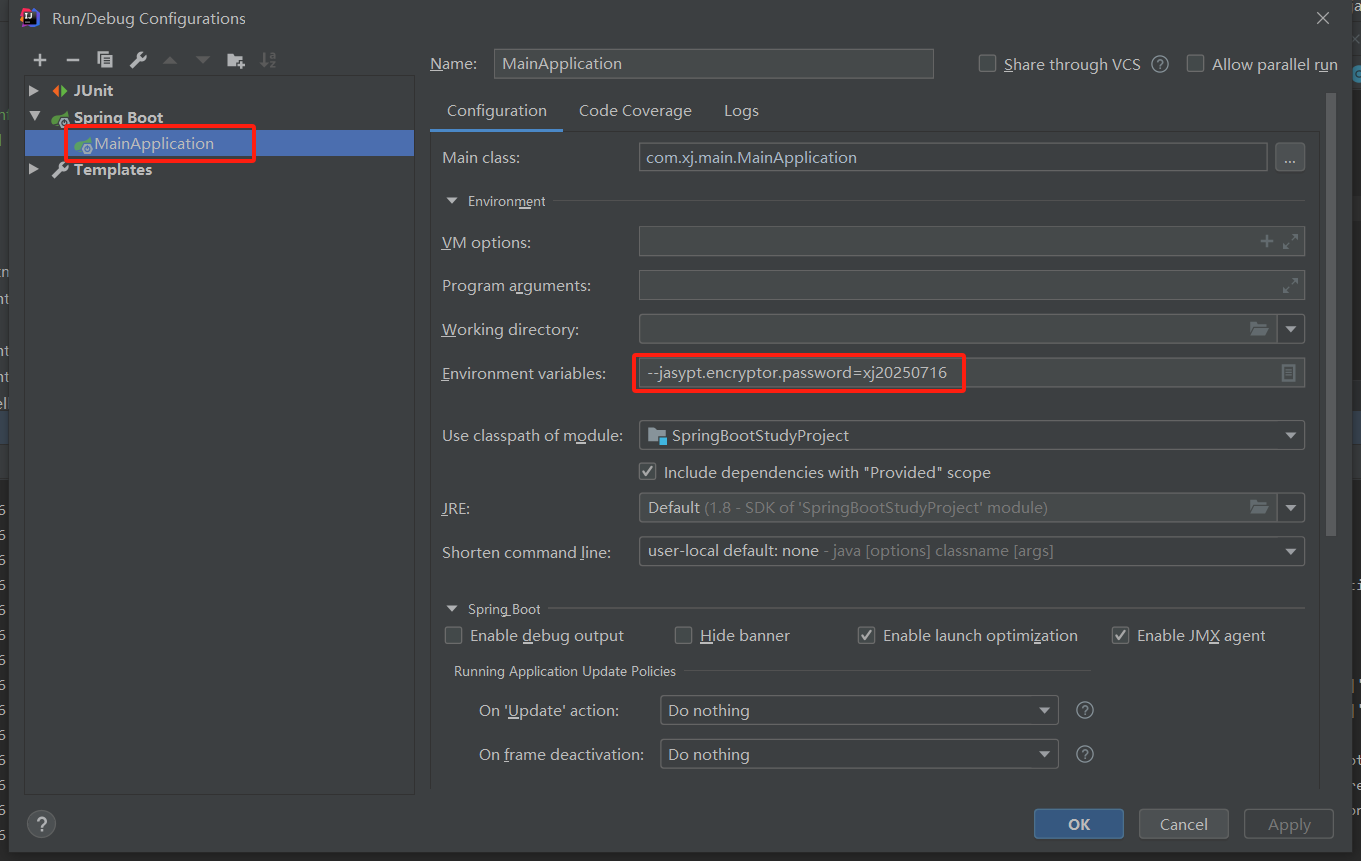1361x861 pixels.
Task: Browse for working directory folder icon
Action: point(1259,328)
